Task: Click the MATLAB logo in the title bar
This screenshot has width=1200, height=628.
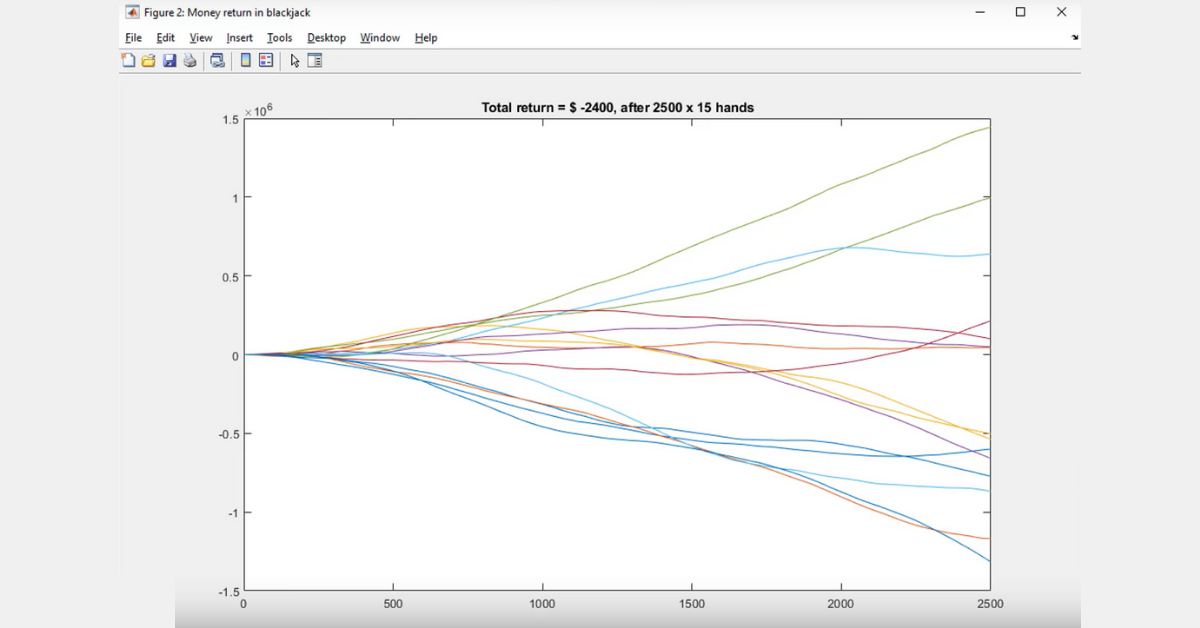Action: [x=132, y=12]
